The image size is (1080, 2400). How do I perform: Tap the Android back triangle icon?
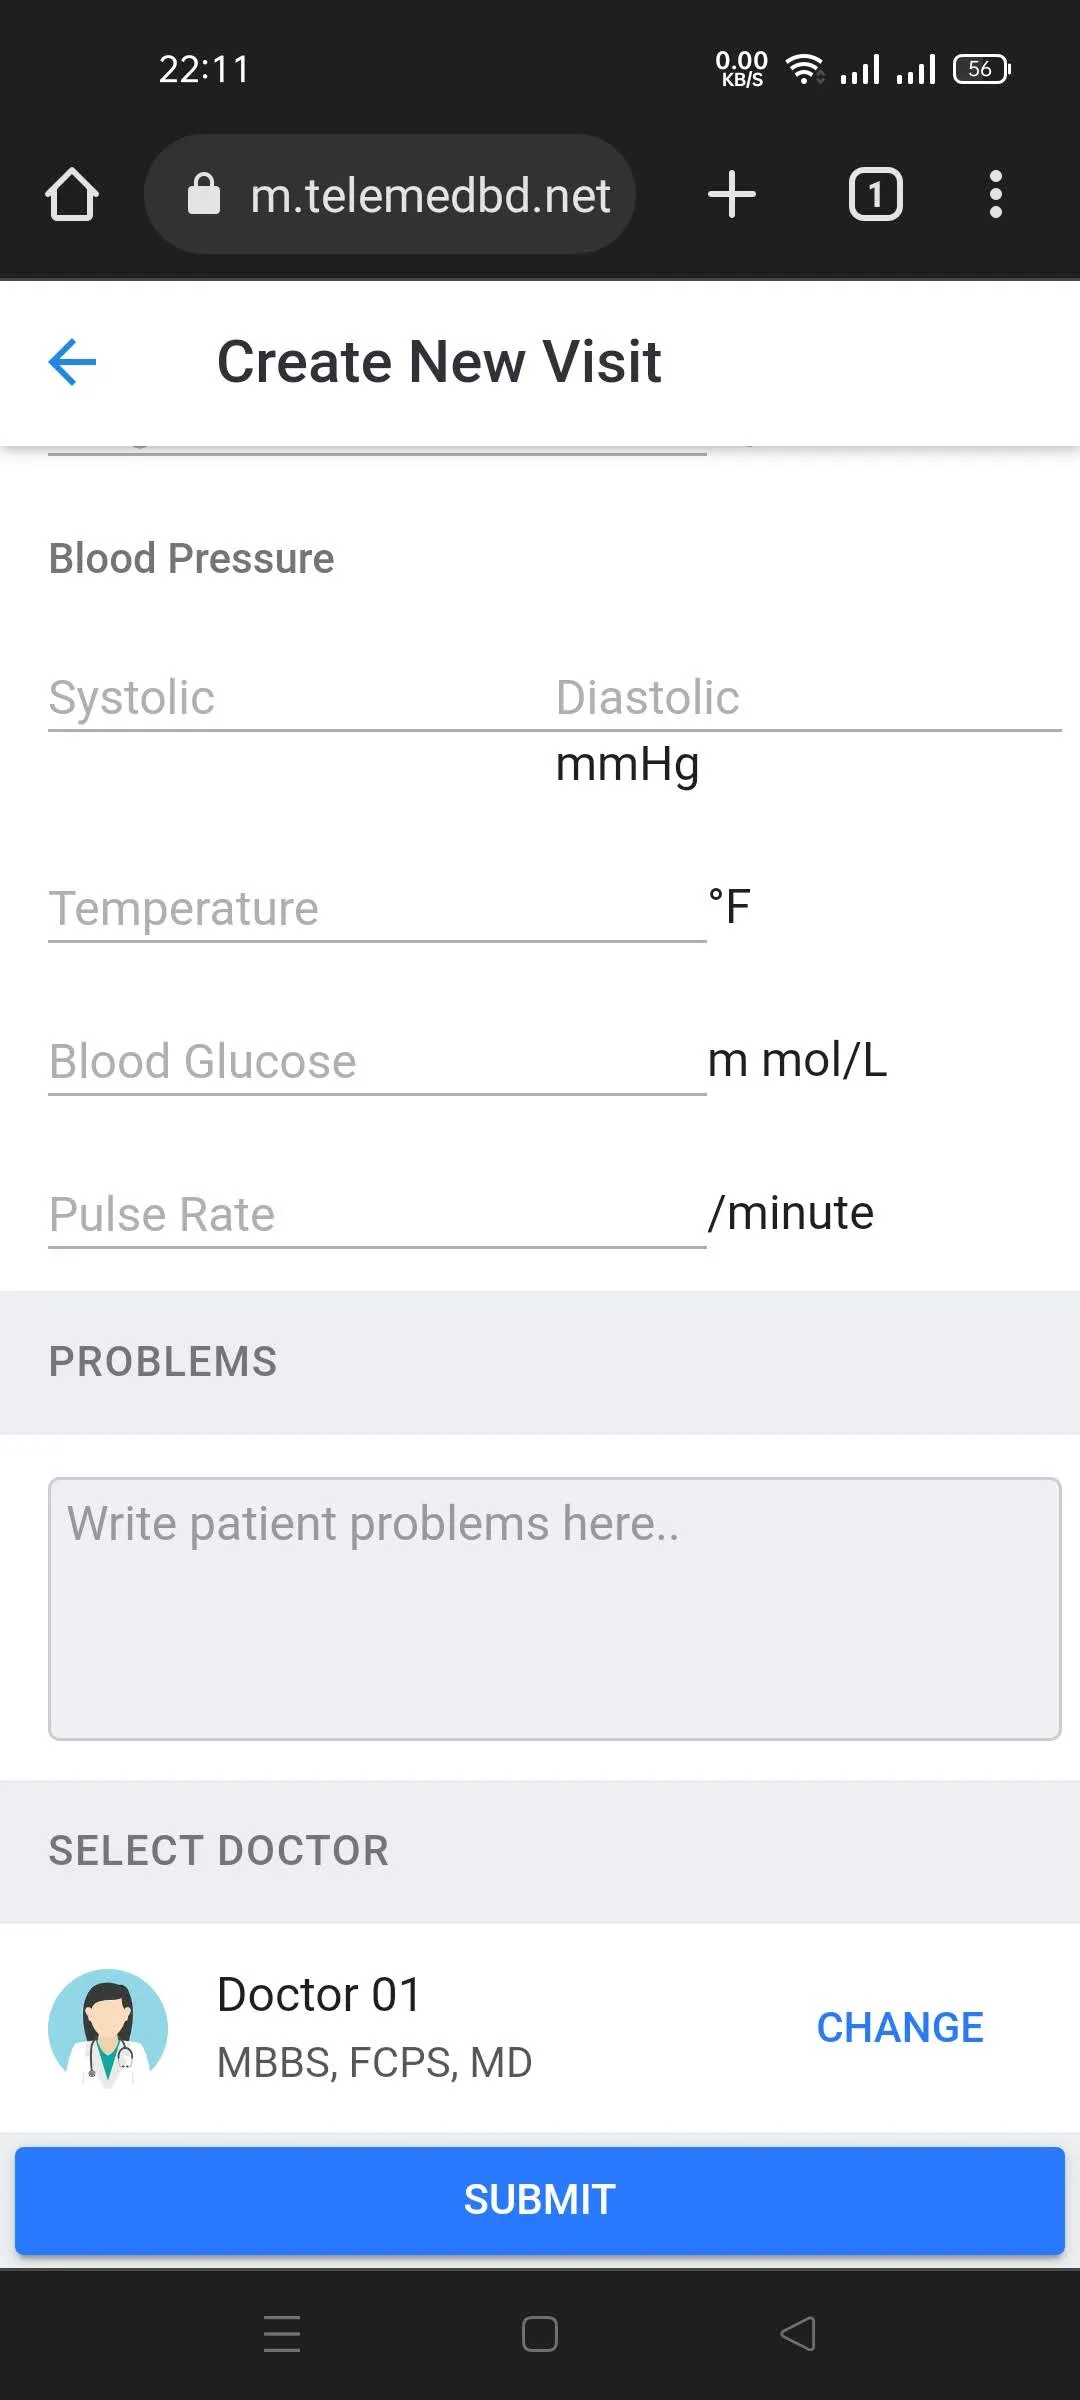(x=798, y=2334)
